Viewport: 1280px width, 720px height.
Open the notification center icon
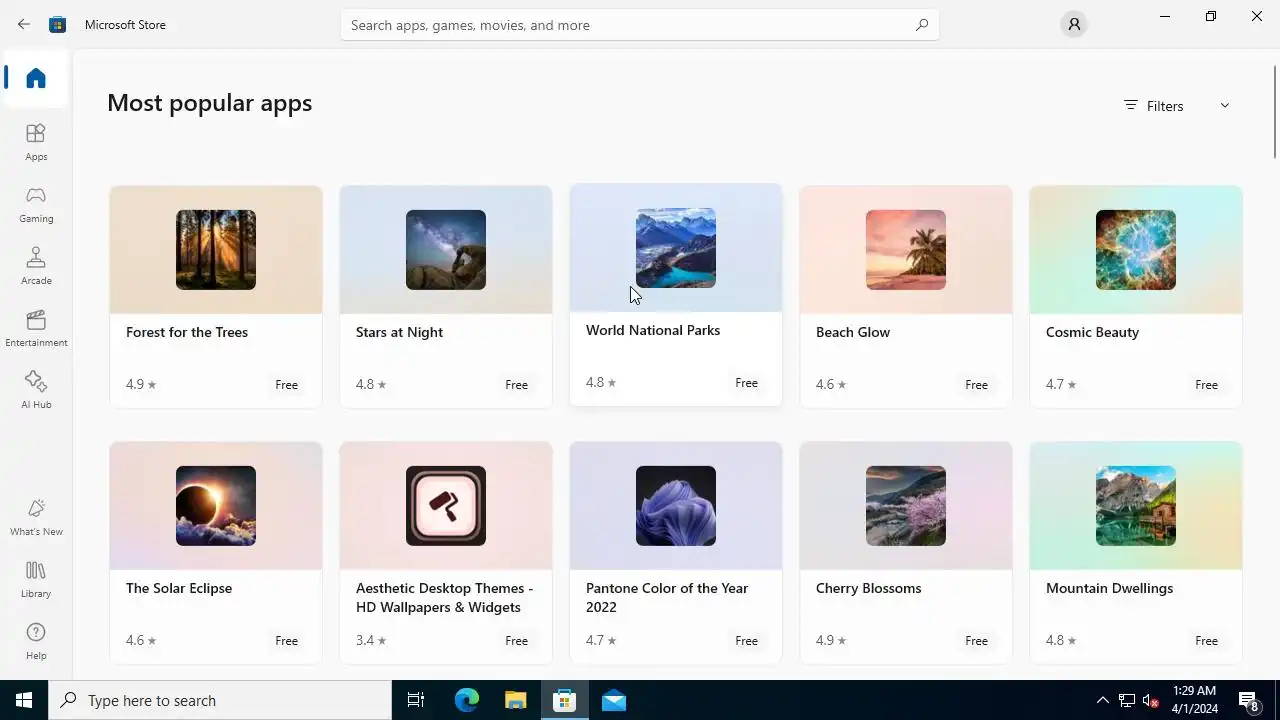coord(1248,700)
